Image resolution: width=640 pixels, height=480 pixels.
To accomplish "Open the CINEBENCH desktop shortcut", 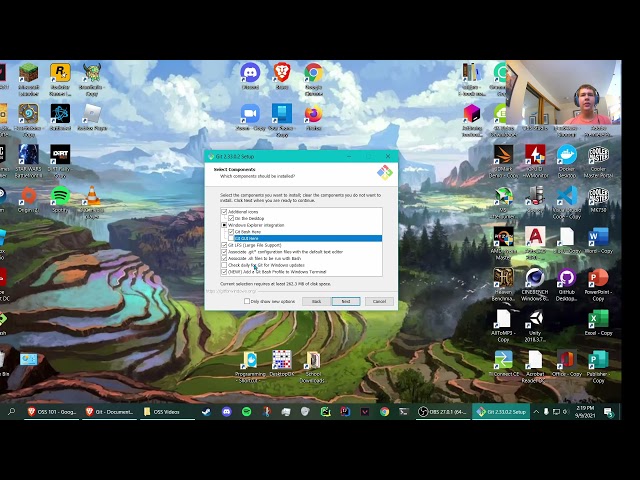I will click(x=535, y=284).
